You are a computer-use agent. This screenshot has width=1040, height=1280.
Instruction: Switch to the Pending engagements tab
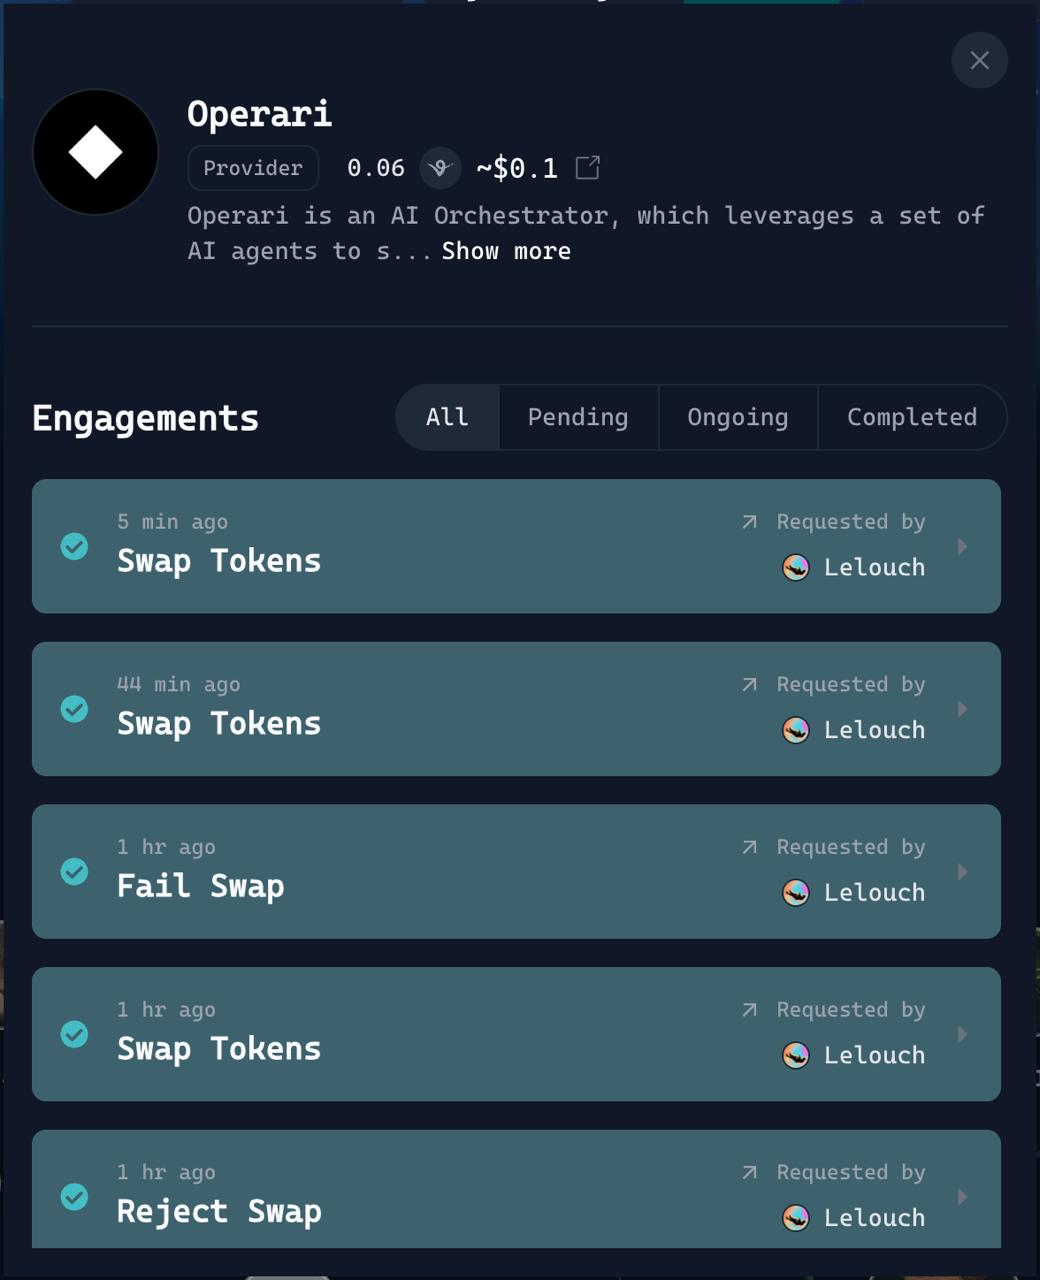578,417
